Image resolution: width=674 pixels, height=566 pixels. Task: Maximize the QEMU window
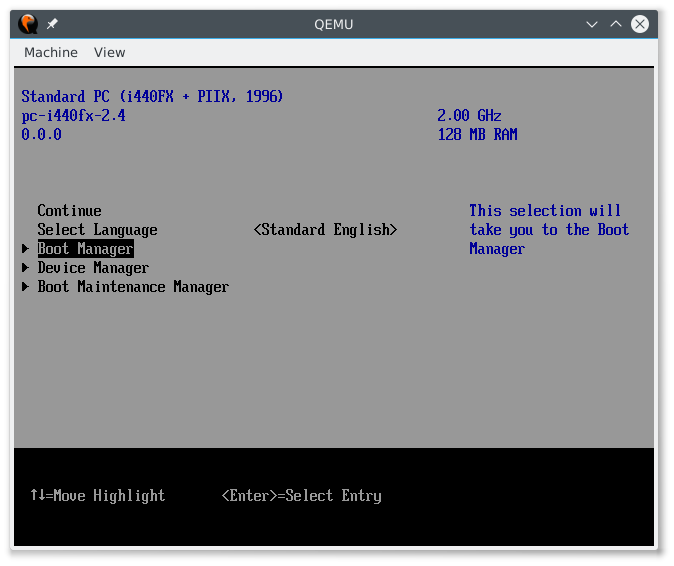pos(616,24)
